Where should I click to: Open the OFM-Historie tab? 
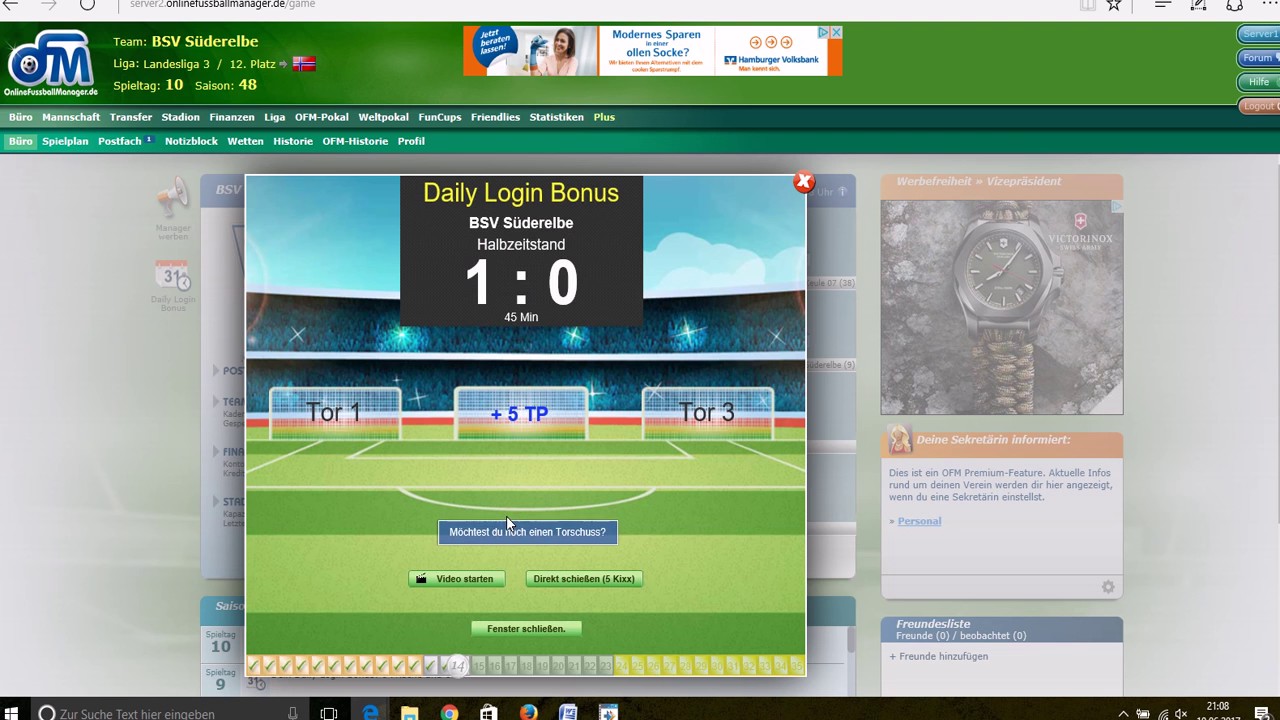[x=355, y=141]
